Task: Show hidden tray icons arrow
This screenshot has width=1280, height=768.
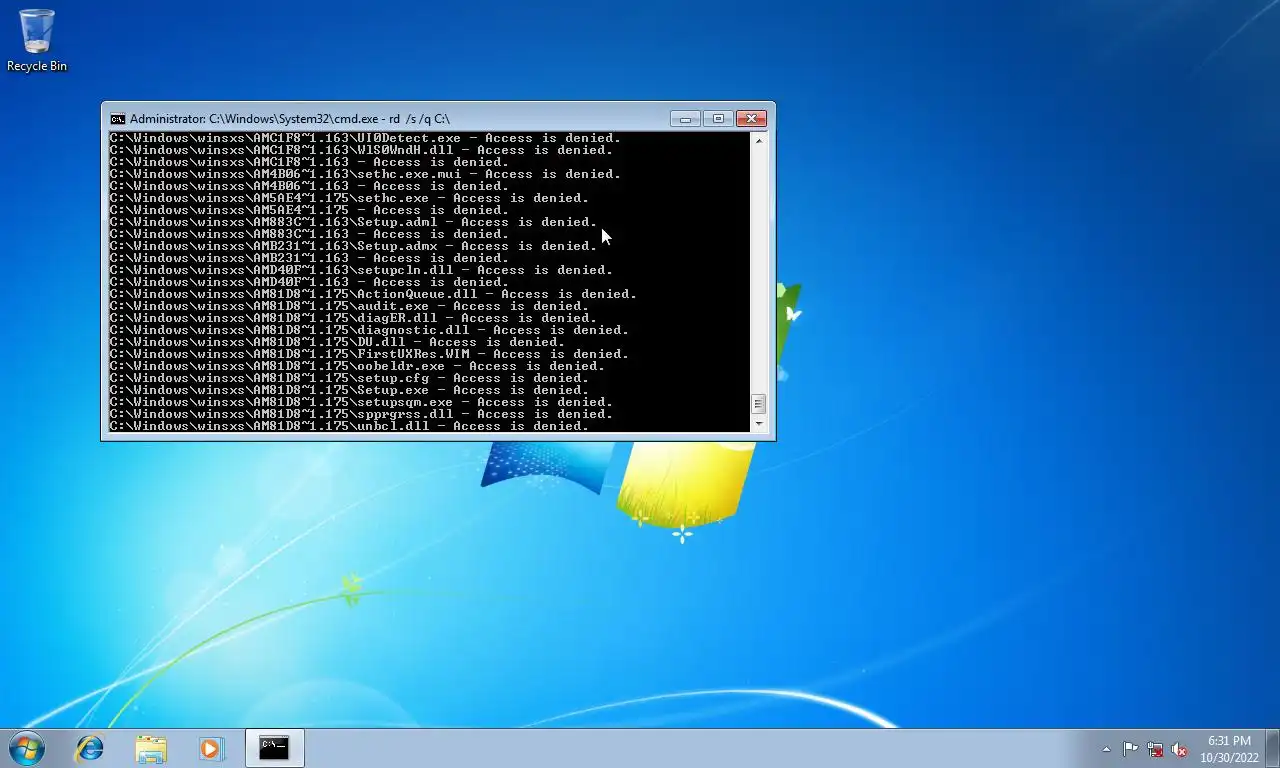Action: tap(1106, 749)
